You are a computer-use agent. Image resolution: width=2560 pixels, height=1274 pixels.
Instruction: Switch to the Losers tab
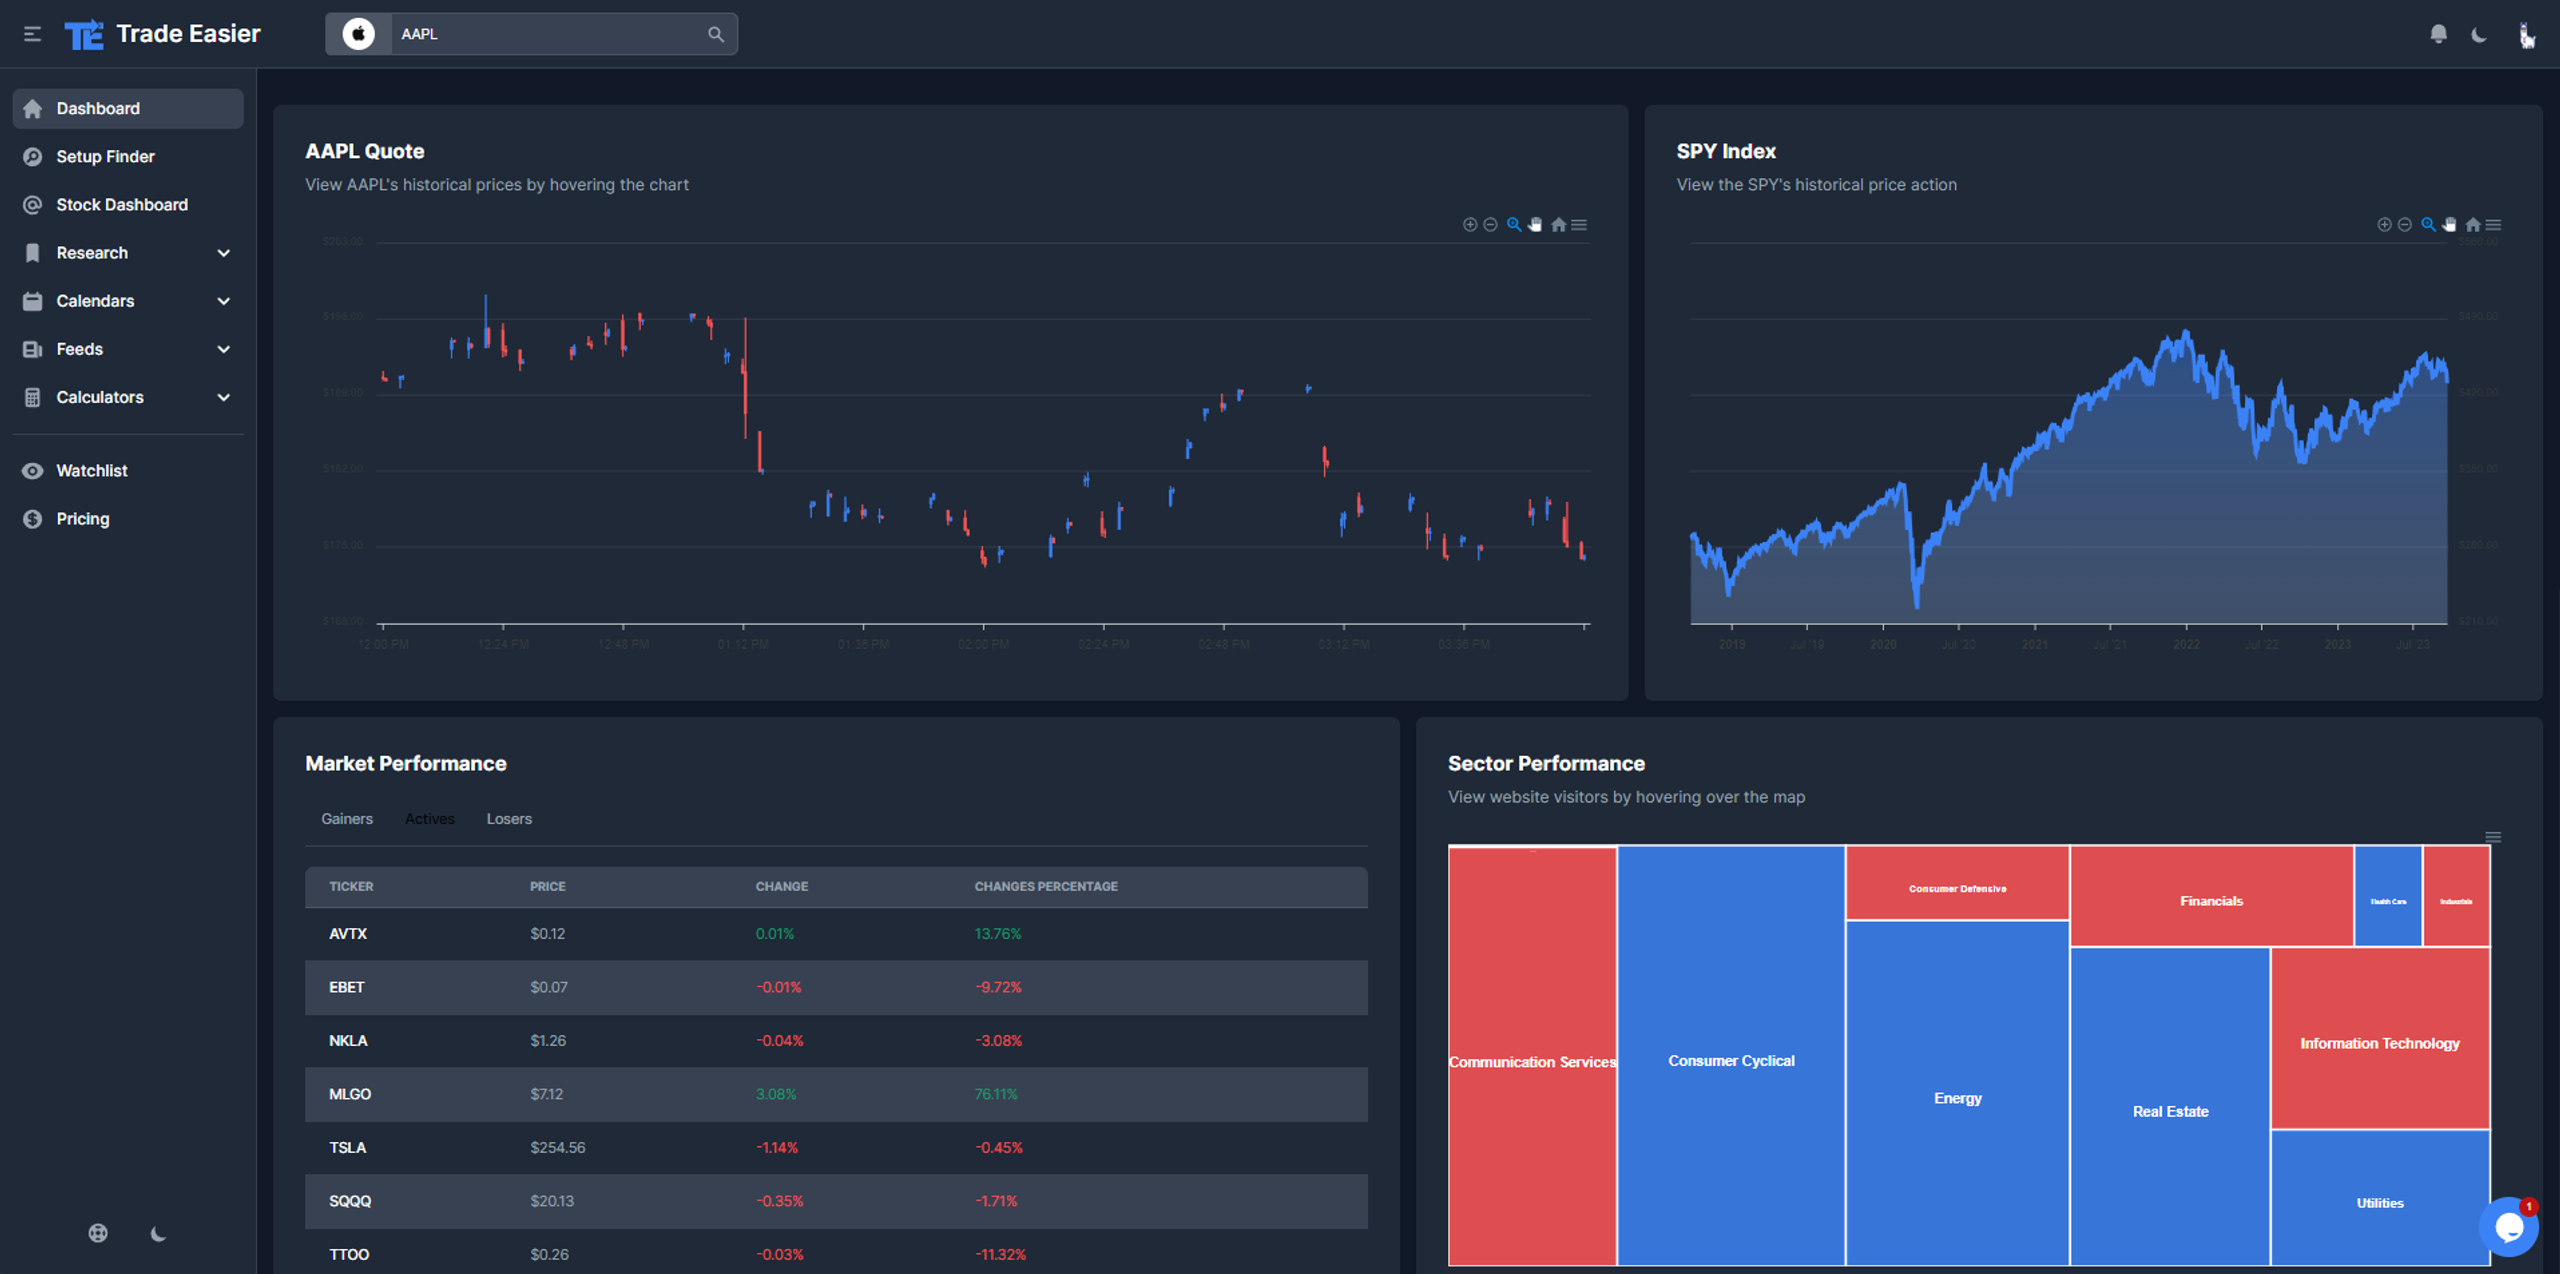(509, 819)
